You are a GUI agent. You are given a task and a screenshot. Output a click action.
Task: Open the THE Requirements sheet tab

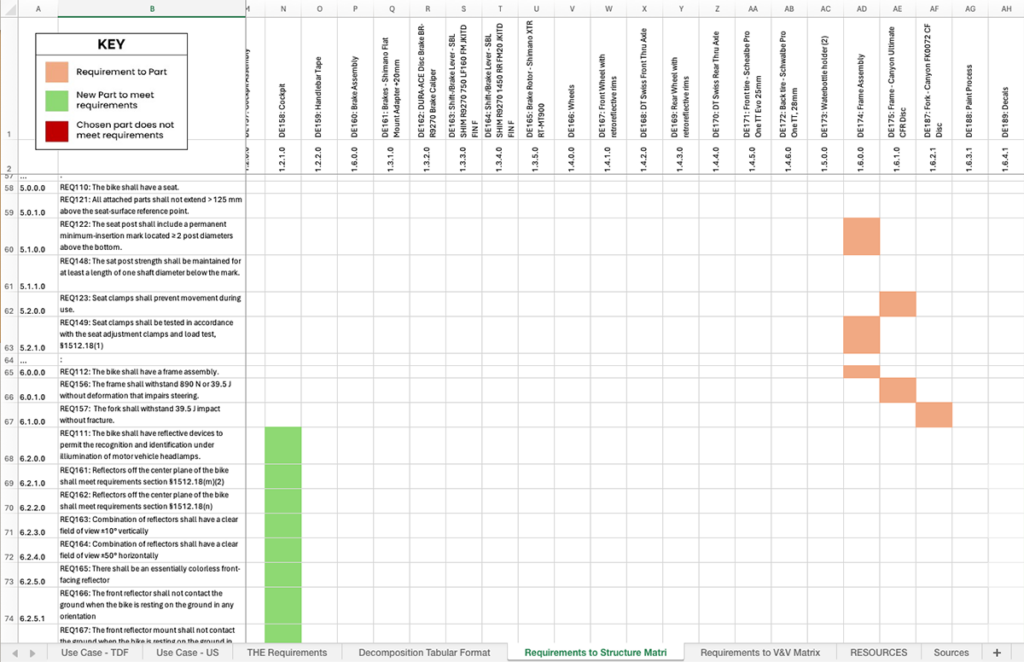[x=287, y=652]
